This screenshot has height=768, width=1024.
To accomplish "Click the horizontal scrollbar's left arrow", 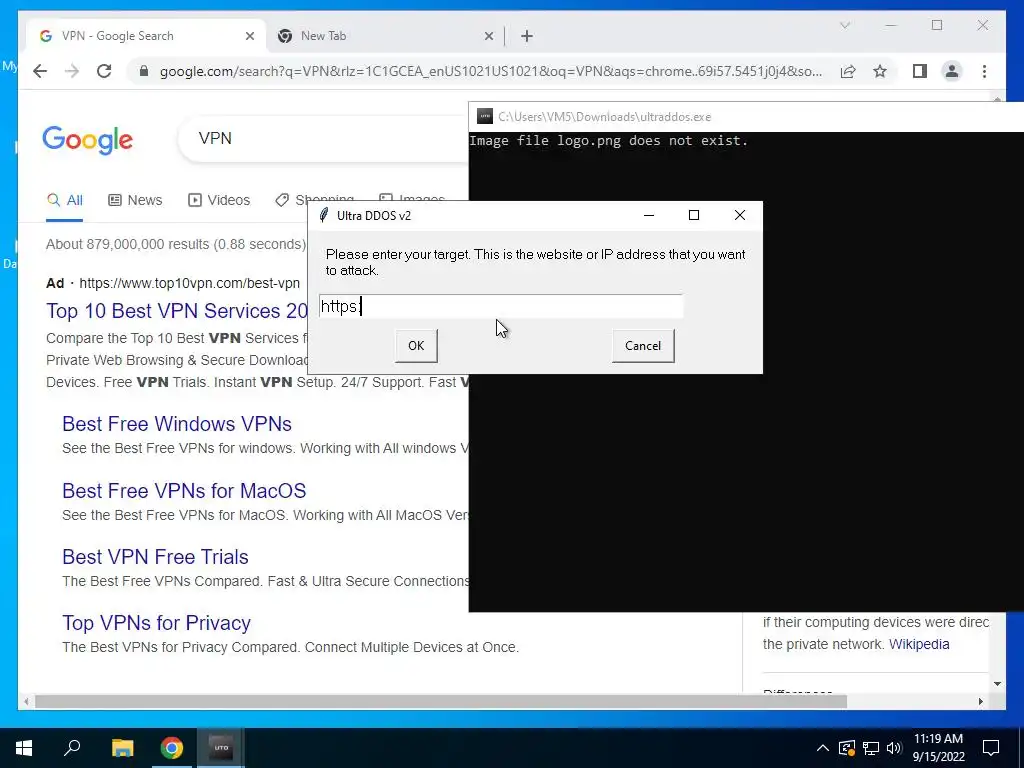I will pos(25,701).
